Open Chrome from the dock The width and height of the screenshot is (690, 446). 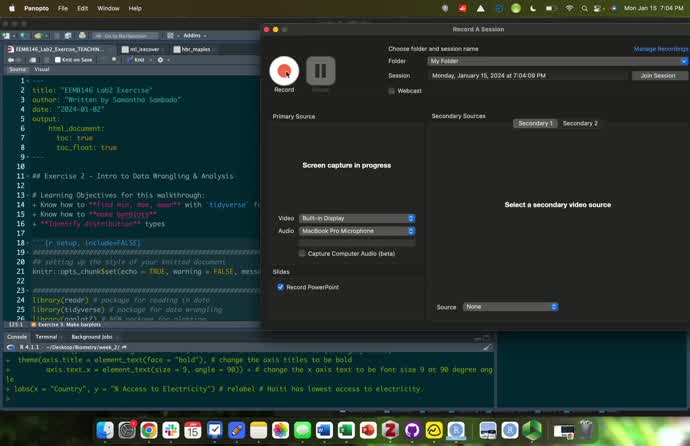pyautogui.click(x=148, y=429)
